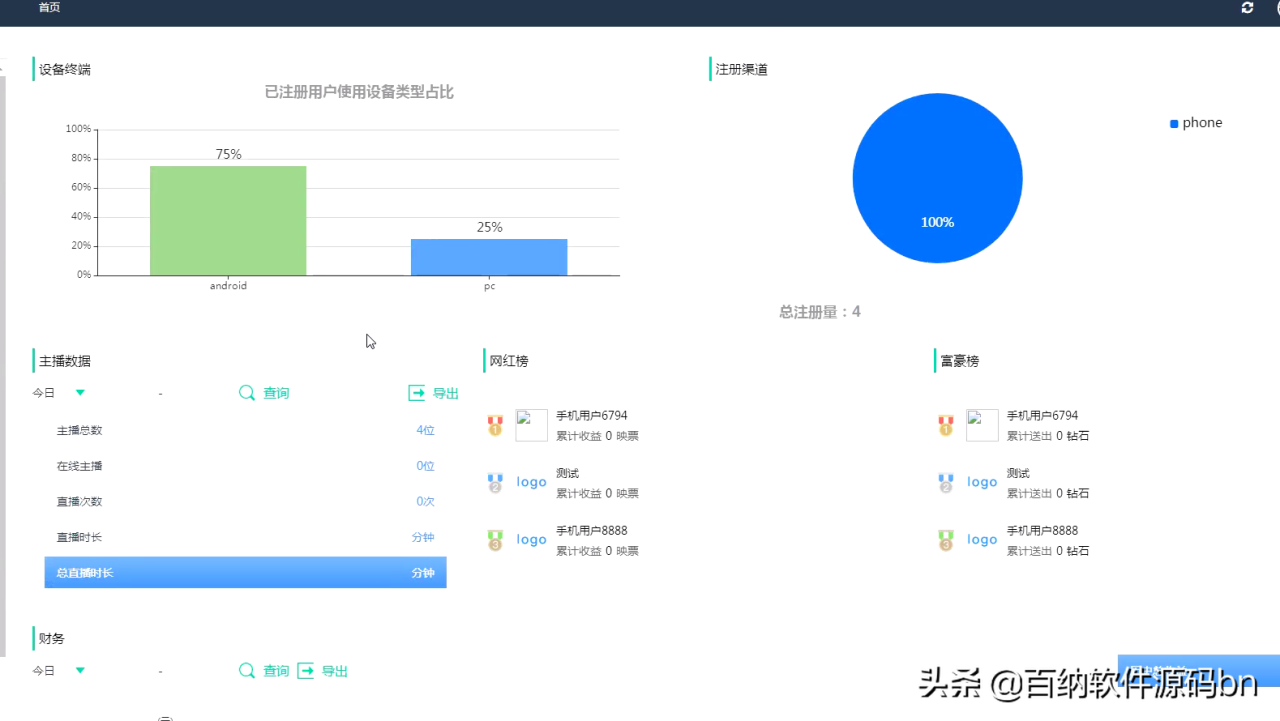Click the blue registration pie chart
This screenshot has width=1280, height=721.
coord(937,178)
